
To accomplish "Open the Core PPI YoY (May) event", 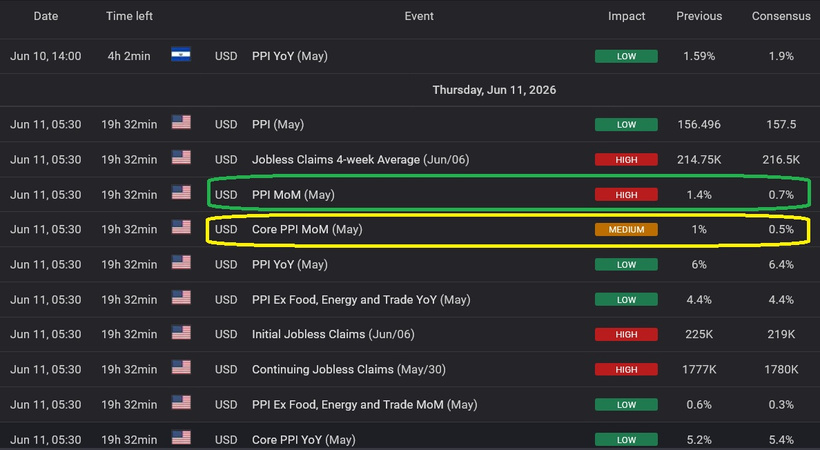I will (x=304, y=440).
